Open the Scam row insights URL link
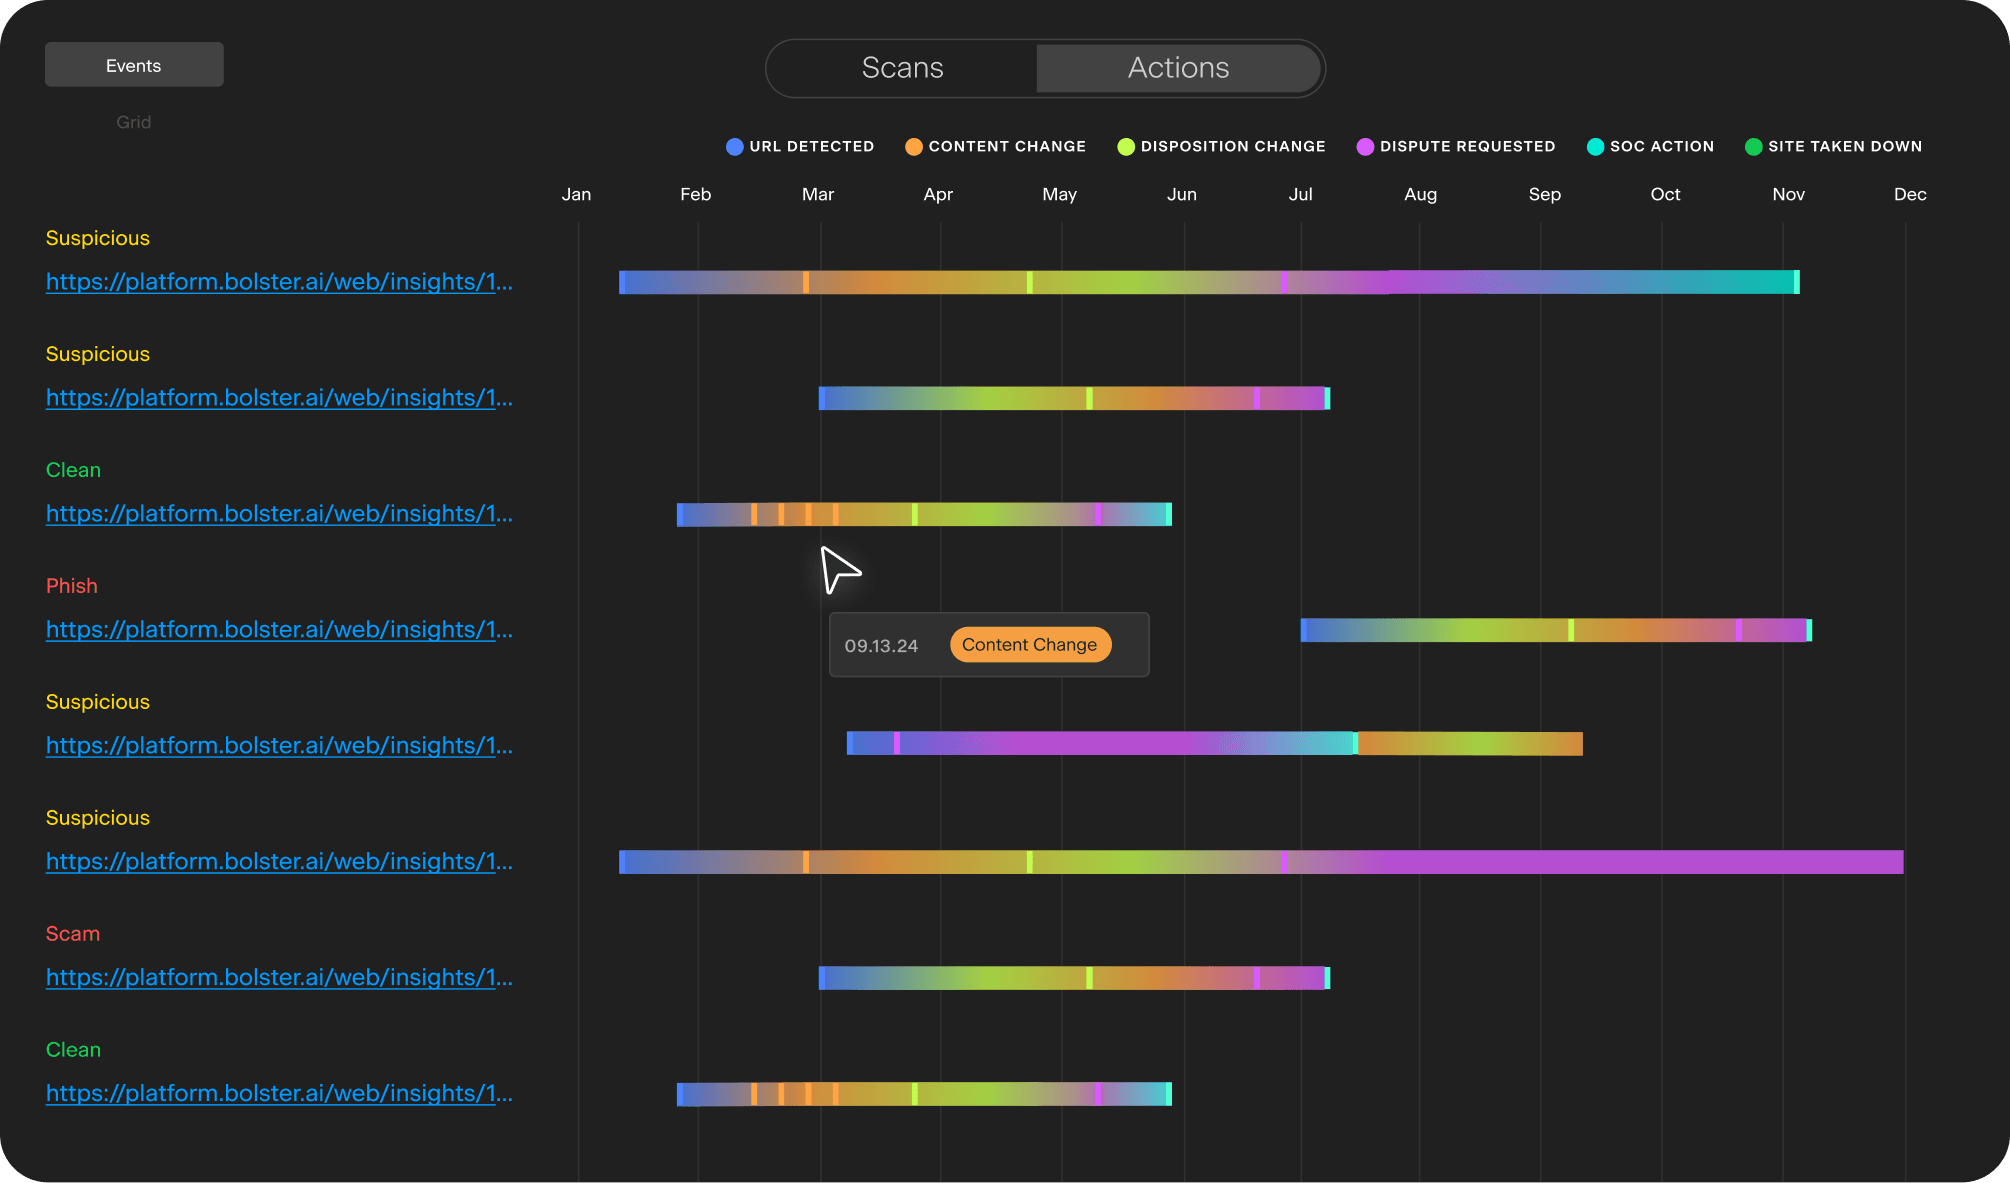Image resolution: width=2010 pixels, height=1183 pixels. (x=279, y=978)
